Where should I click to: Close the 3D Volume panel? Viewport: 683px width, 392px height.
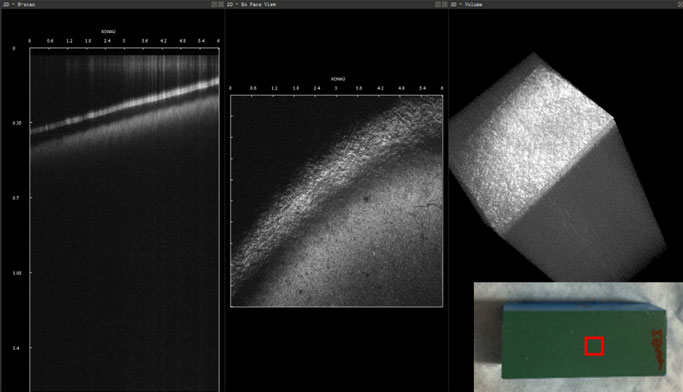pos(681,4)
